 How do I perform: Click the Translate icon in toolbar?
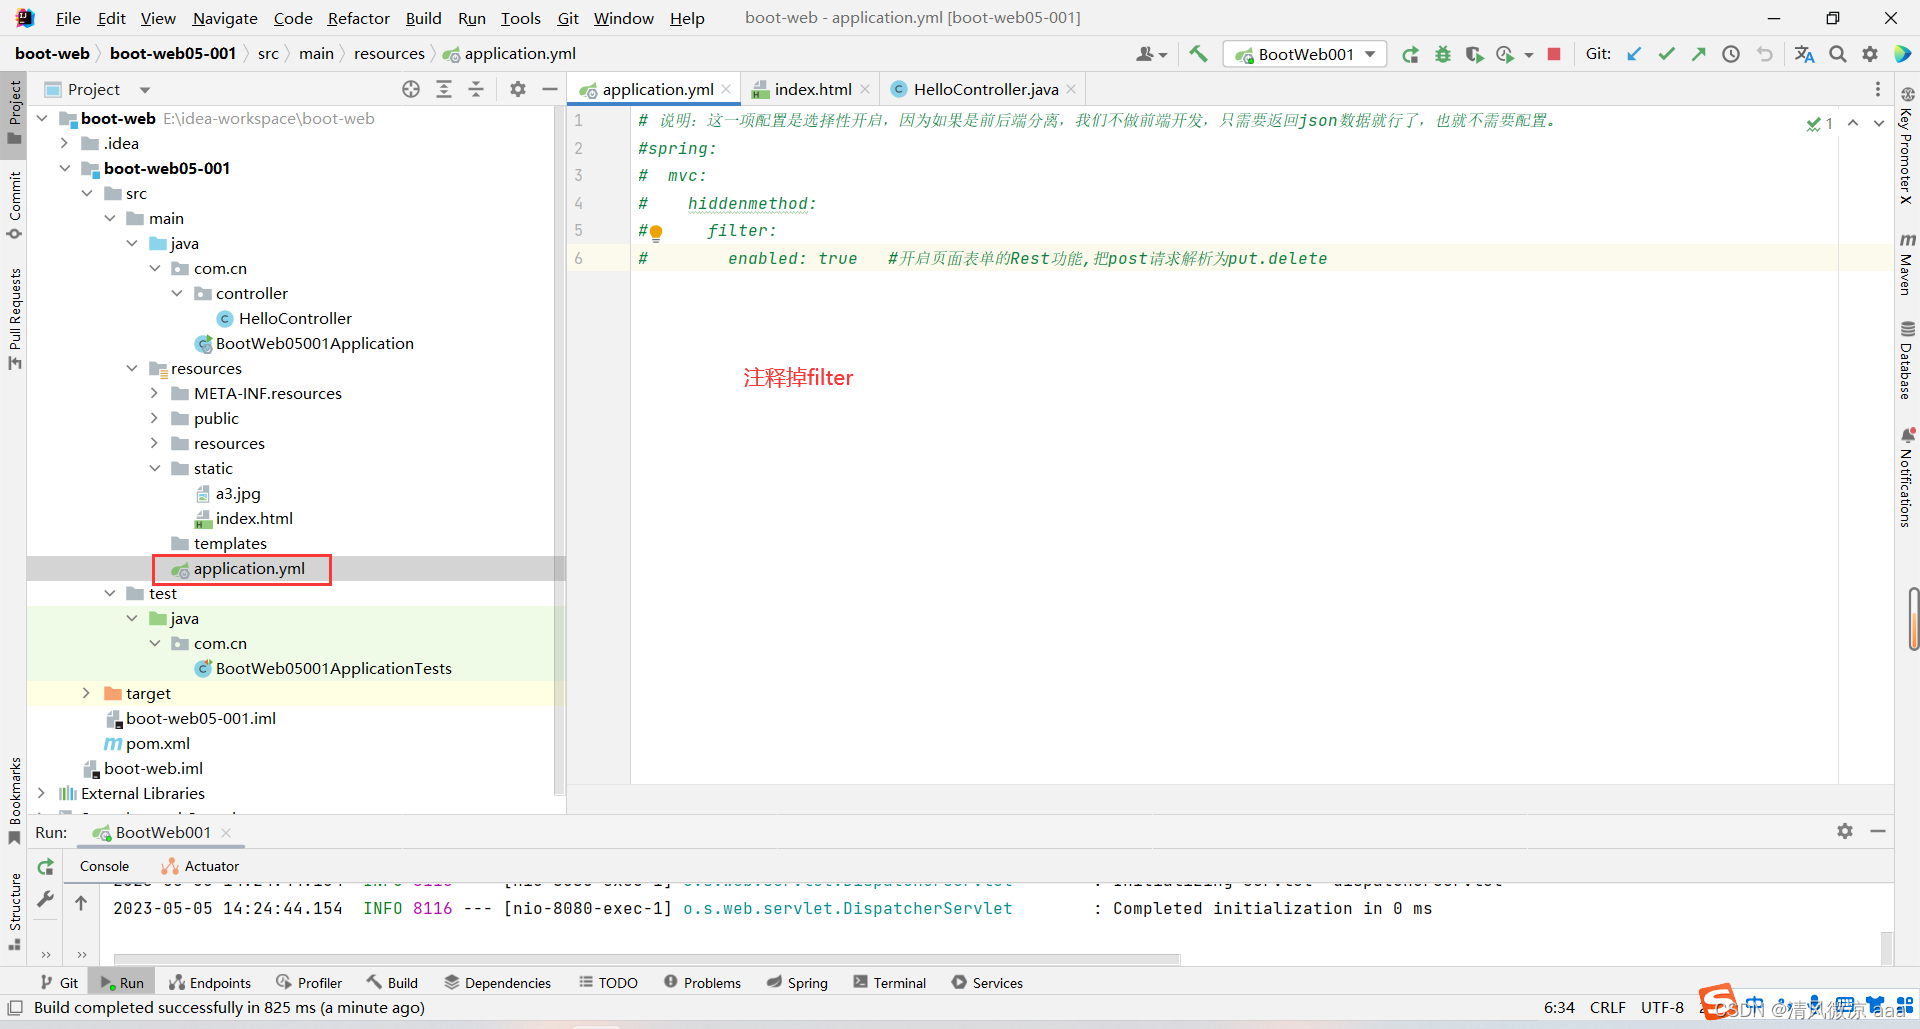(x=1804, y=54)
